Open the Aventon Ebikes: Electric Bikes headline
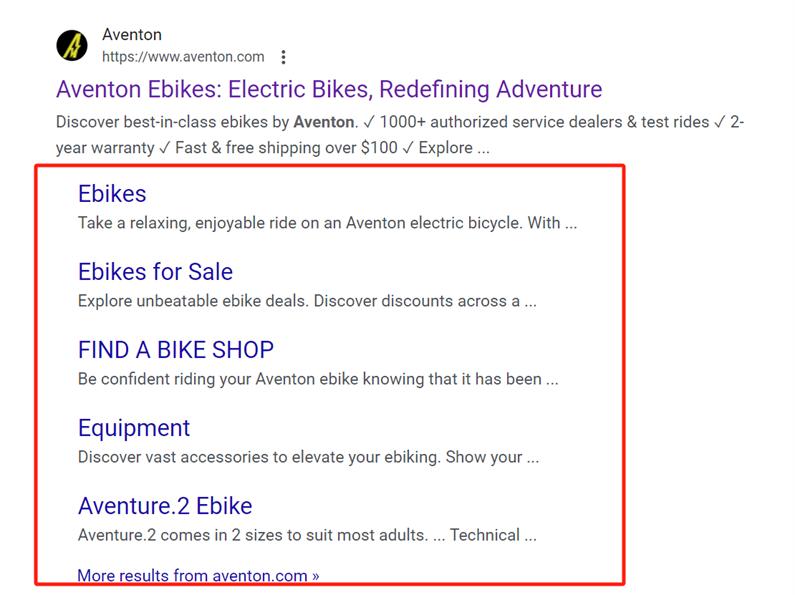This screenshot has width=795, height=595. click(329, 90)
